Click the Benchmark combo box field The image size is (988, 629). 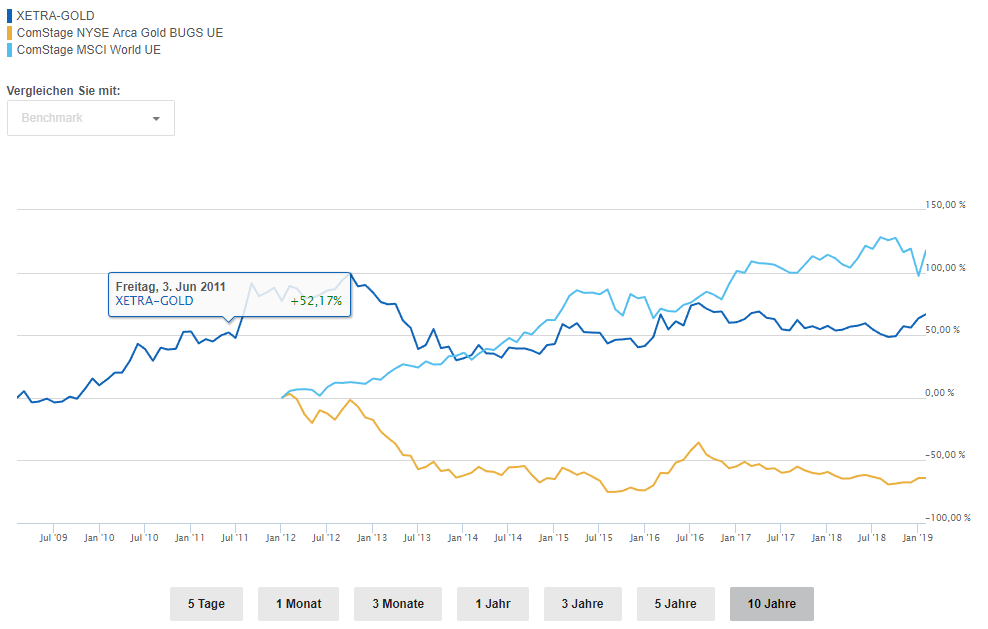(x=80, y=118)
